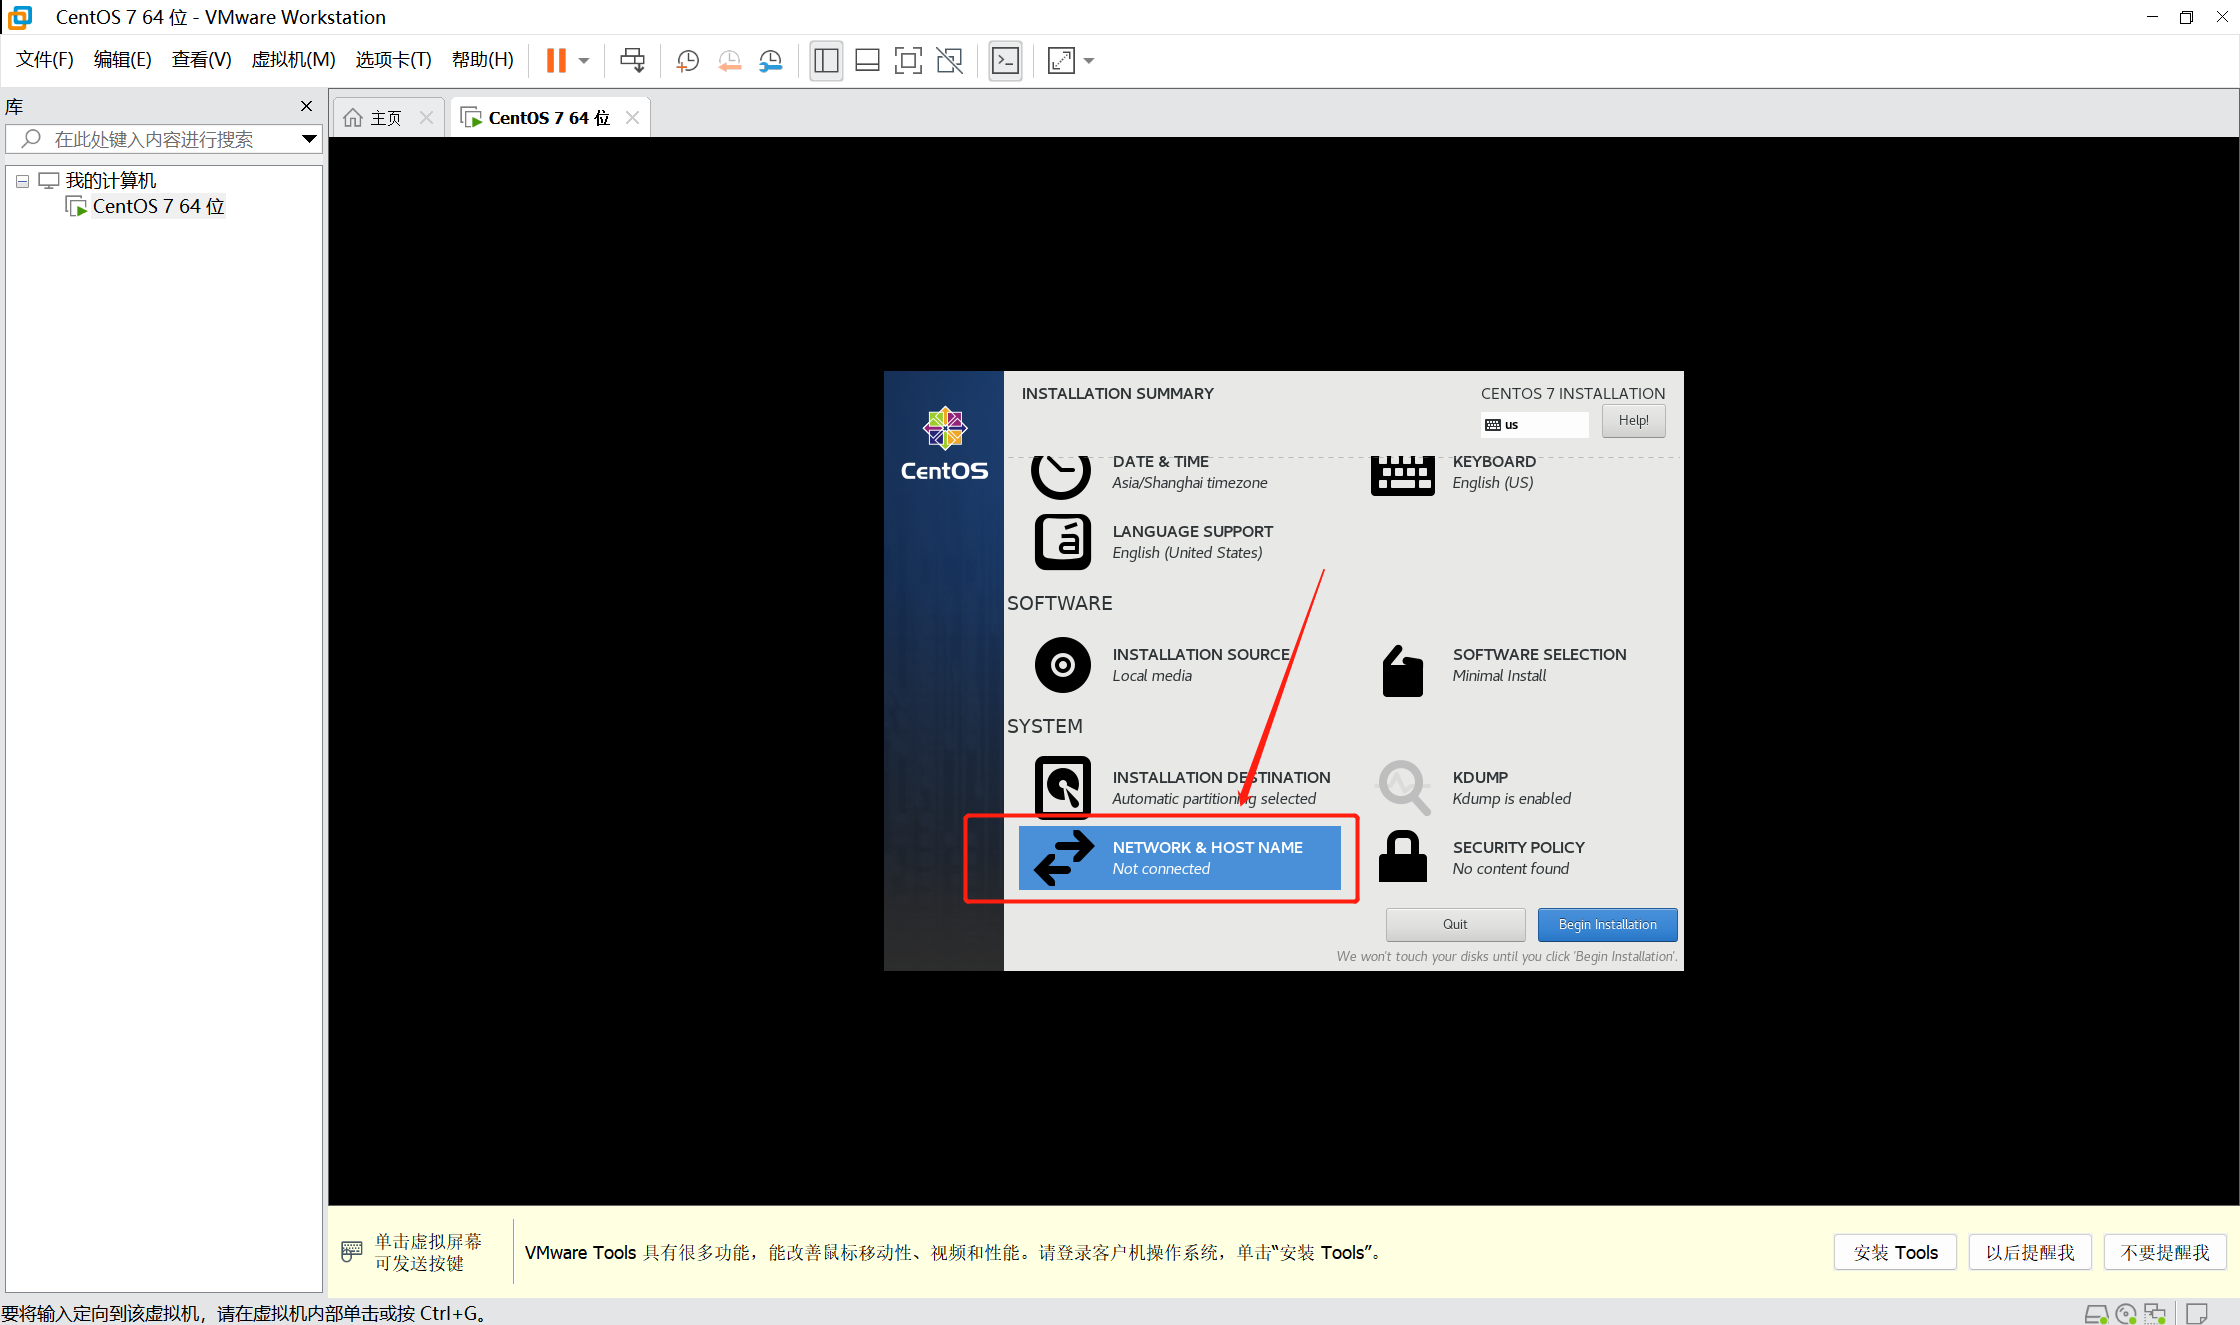2240x1325 pixels.
Task: Open the suspend button dropdown arrow
Action: tap(583, 60)
